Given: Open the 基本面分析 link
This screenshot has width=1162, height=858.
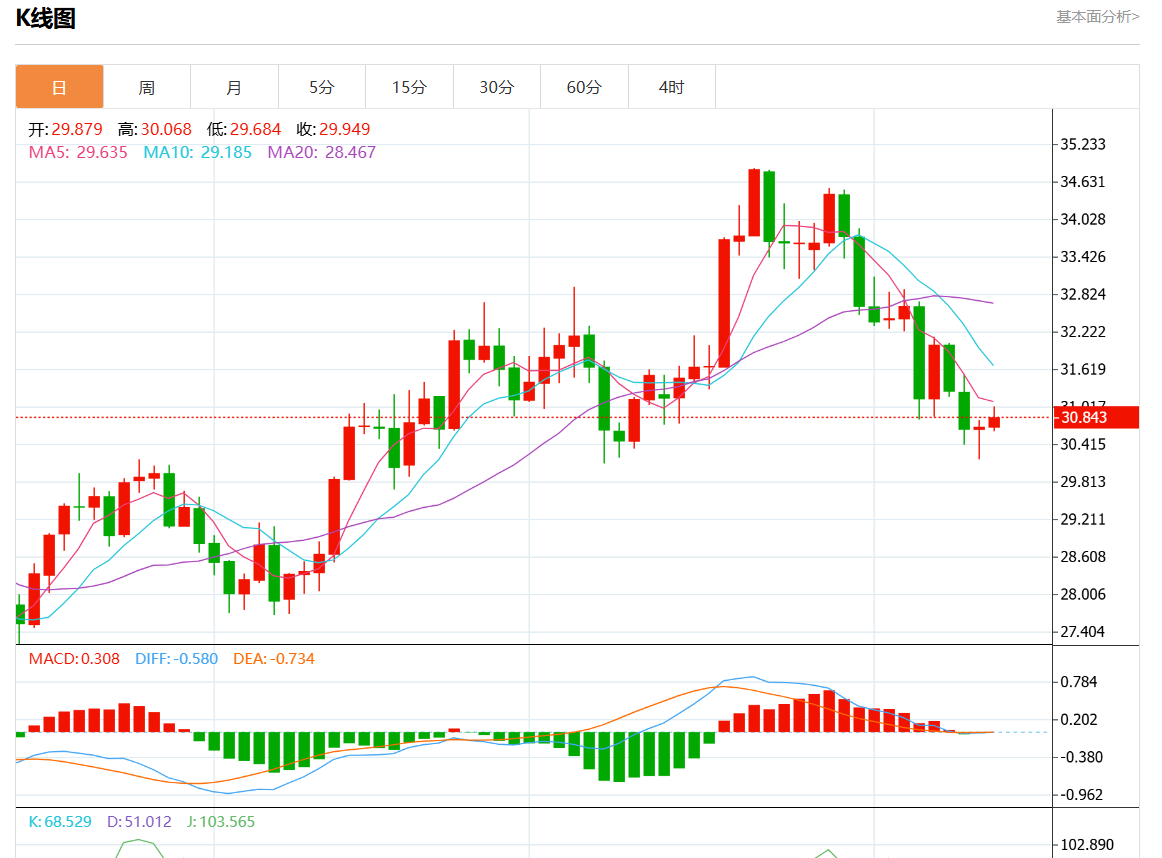Looking at the screenshot, I should pyautogui.click(x=1098, y=16).
